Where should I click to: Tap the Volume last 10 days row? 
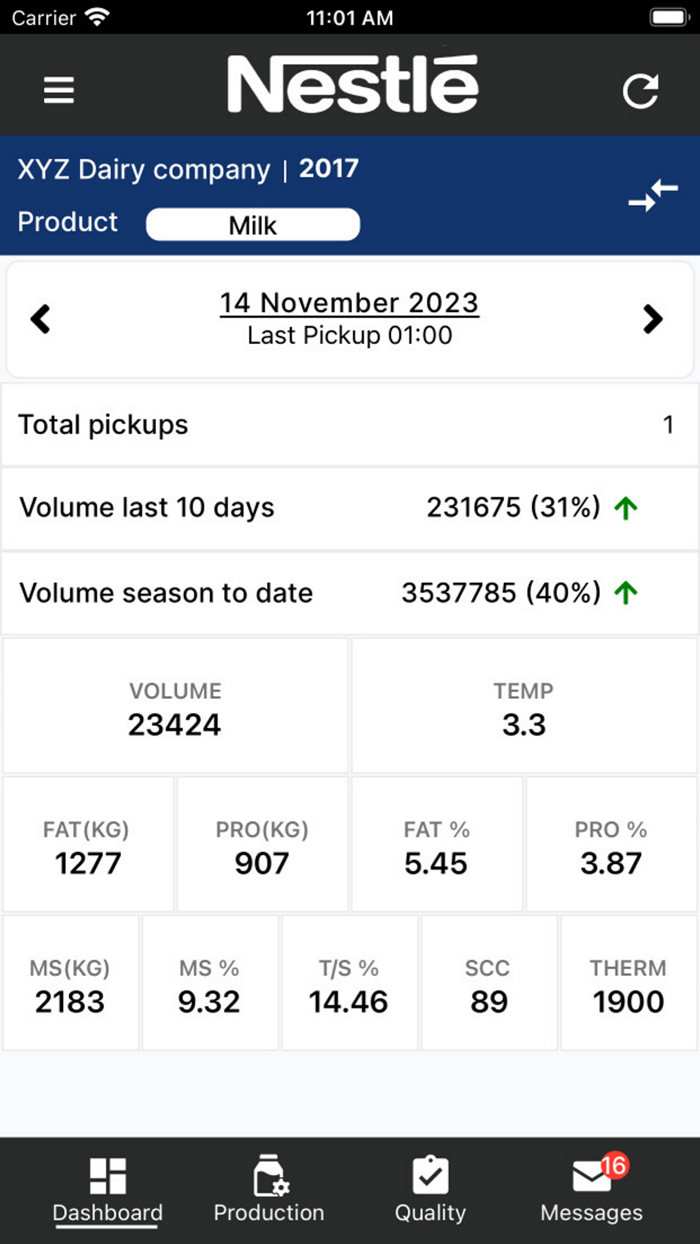click(x=350, y=507)
